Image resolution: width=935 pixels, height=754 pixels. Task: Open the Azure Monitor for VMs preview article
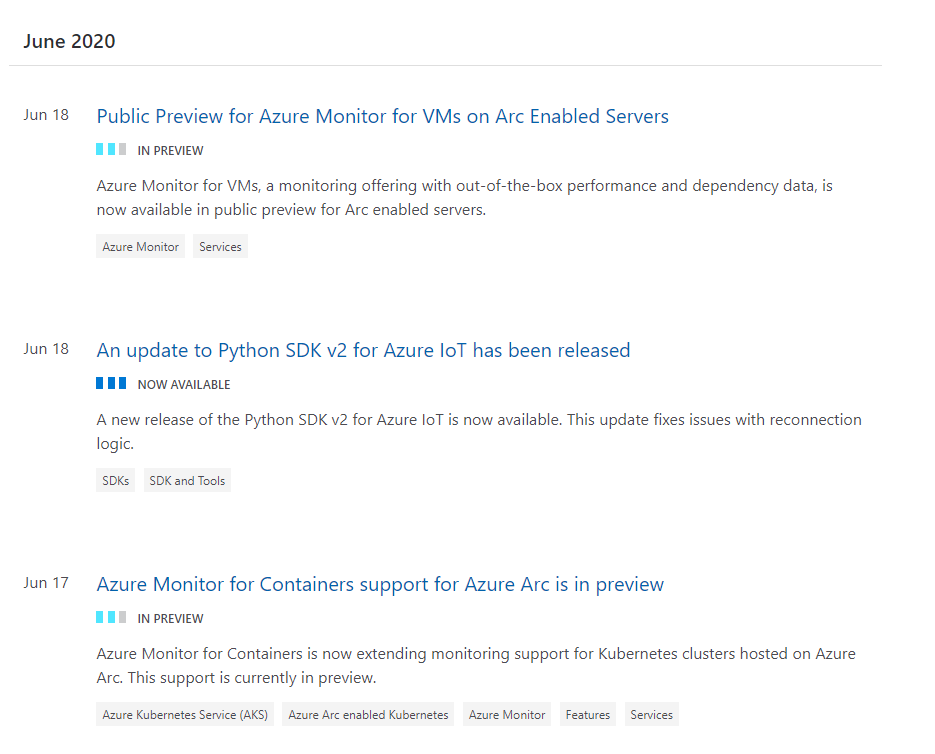coord(382,116)
